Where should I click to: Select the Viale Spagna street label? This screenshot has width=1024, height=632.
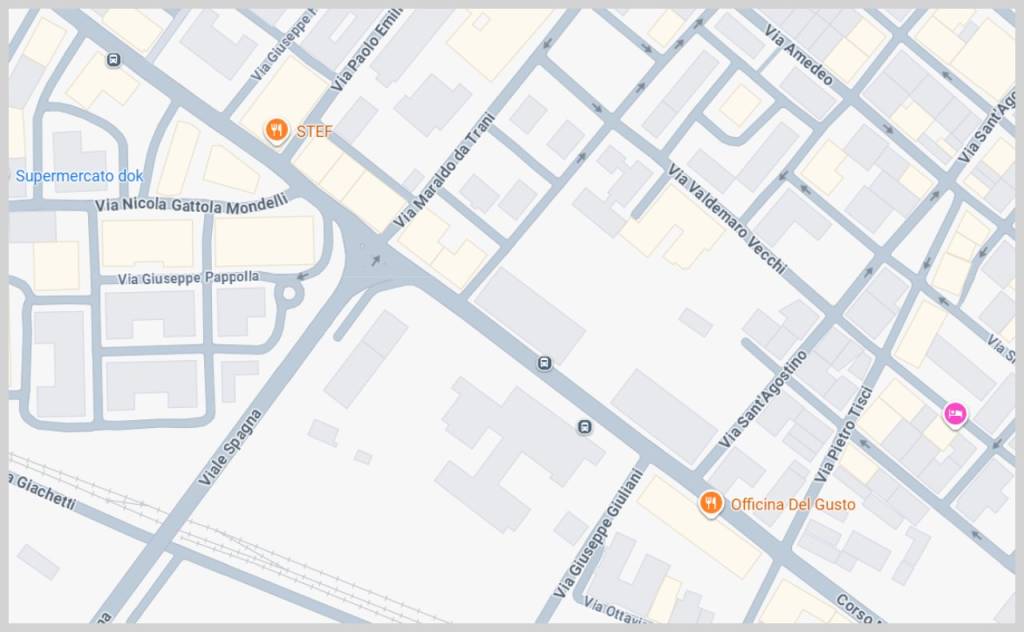click(x=230, y=448)
